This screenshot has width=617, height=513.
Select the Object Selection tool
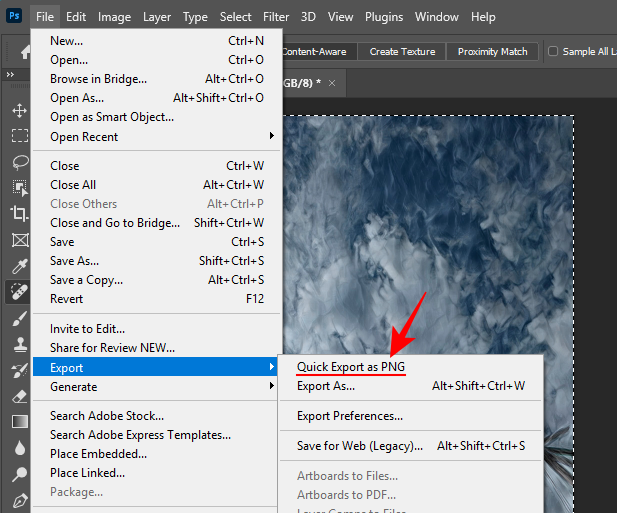[x=20, y=188]
